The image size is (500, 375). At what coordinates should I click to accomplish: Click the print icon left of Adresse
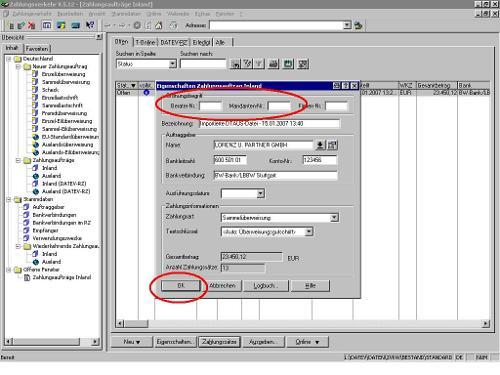pyautogui.click(x=173, y=25)
